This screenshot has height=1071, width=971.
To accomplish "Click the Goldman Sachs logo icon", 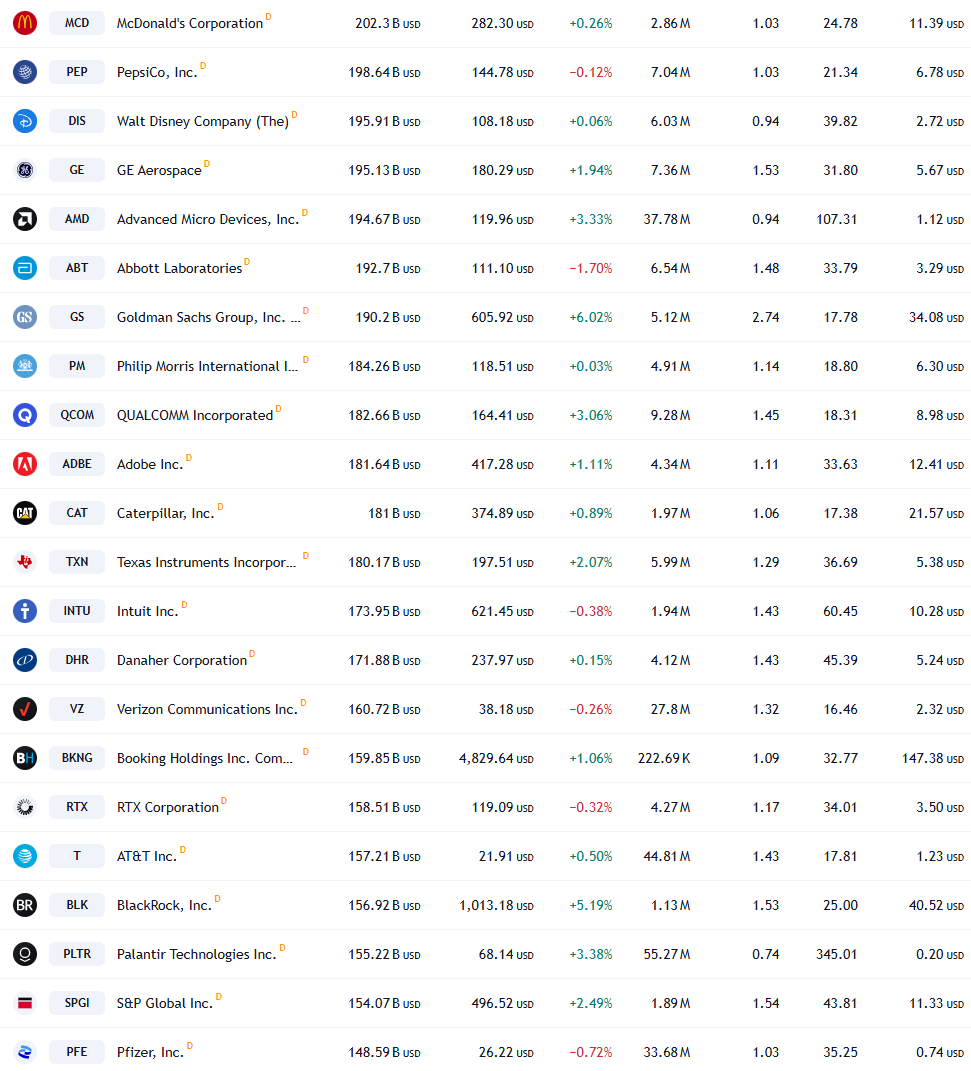I will (x=25, y=317).
